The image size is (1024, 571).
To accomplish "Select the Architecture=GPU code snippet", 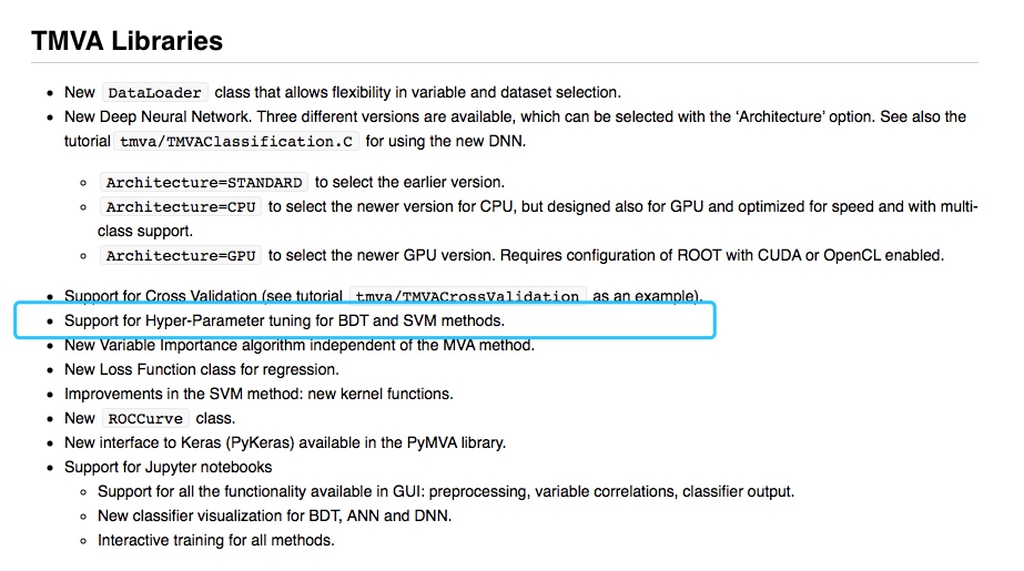I will [x=181, y=255].
